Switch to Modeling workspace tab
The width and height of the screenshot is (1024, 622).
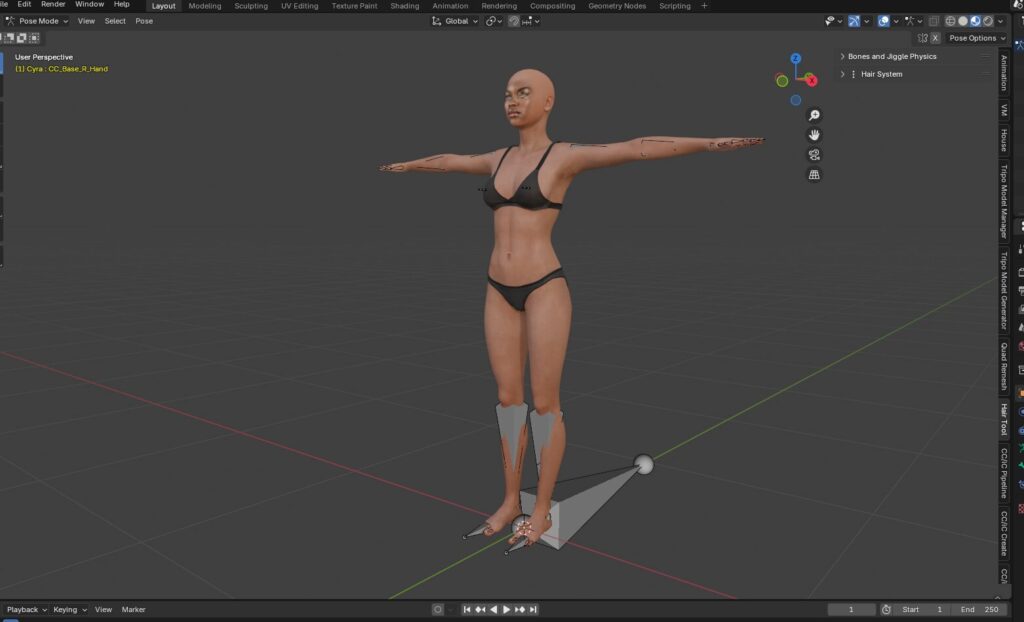coord(204,6)
